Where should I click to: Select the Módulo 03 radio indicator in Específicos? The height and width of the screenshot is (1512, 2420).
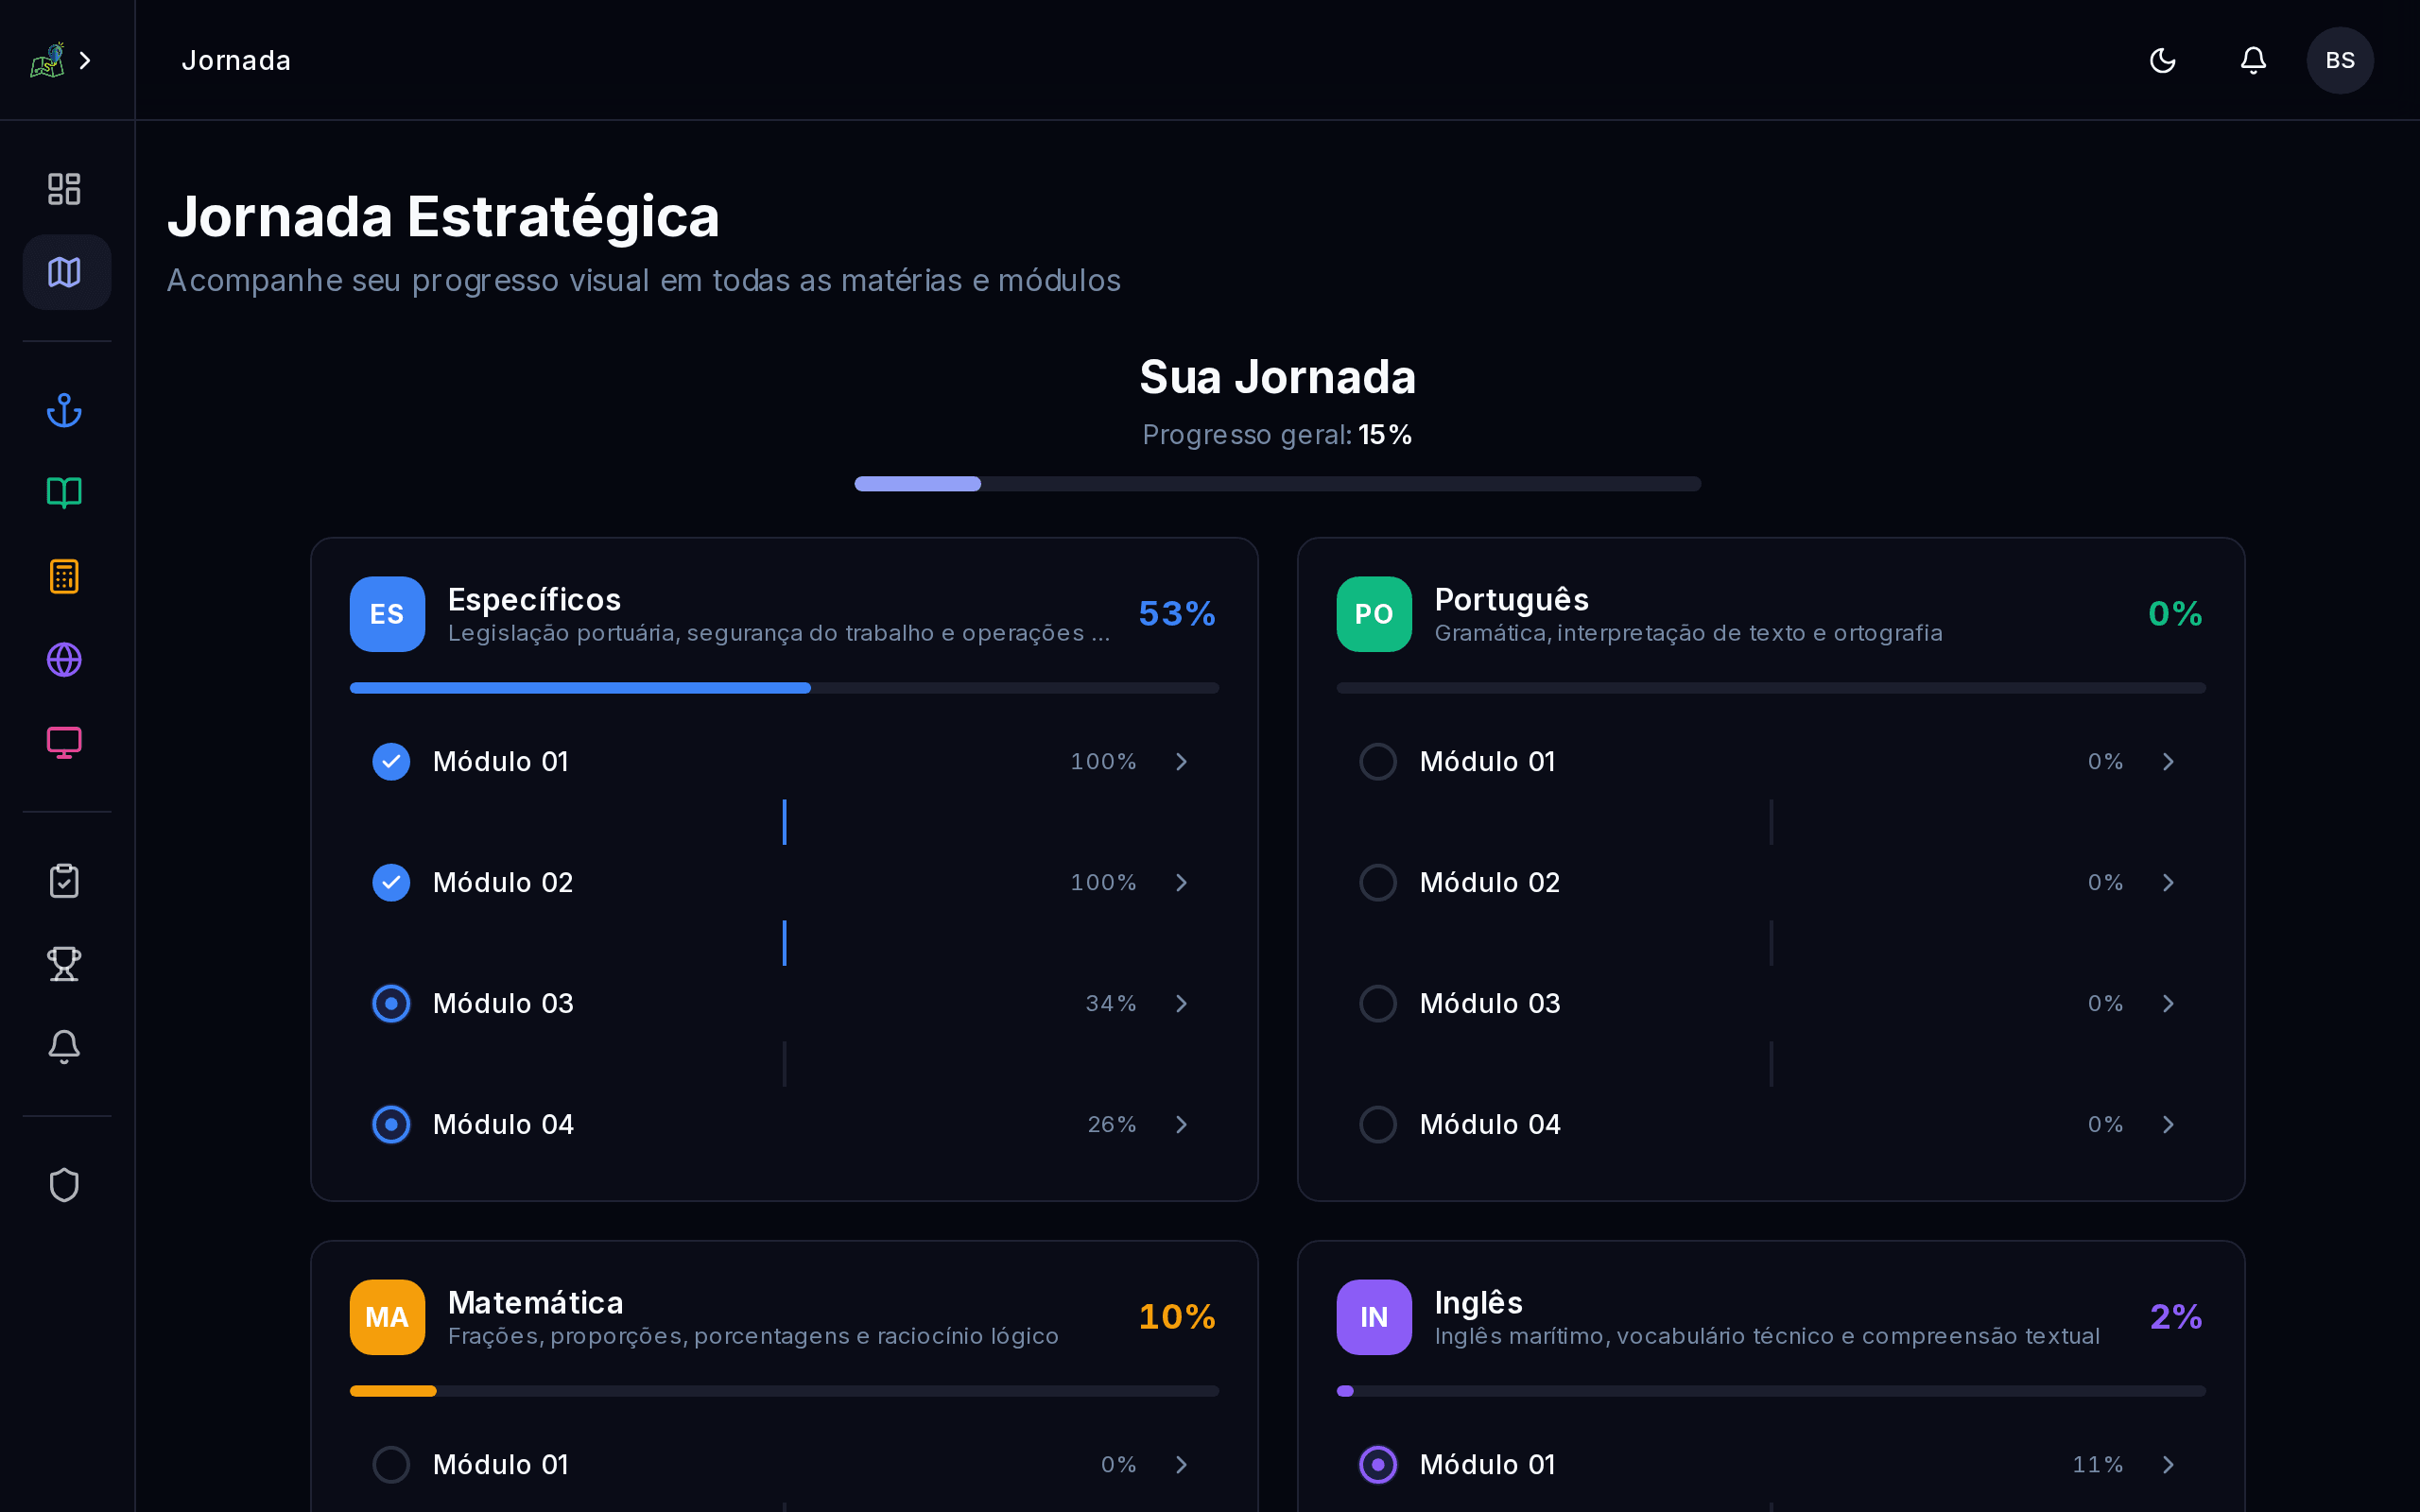coord(391,1003)
